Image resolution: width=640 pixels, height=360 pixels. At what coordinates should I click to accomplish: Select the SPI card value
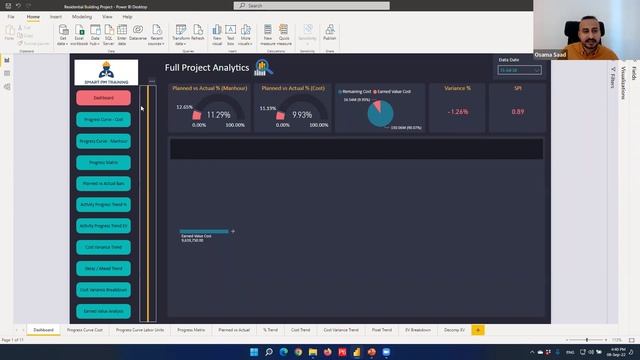click(x=518, y=112)
